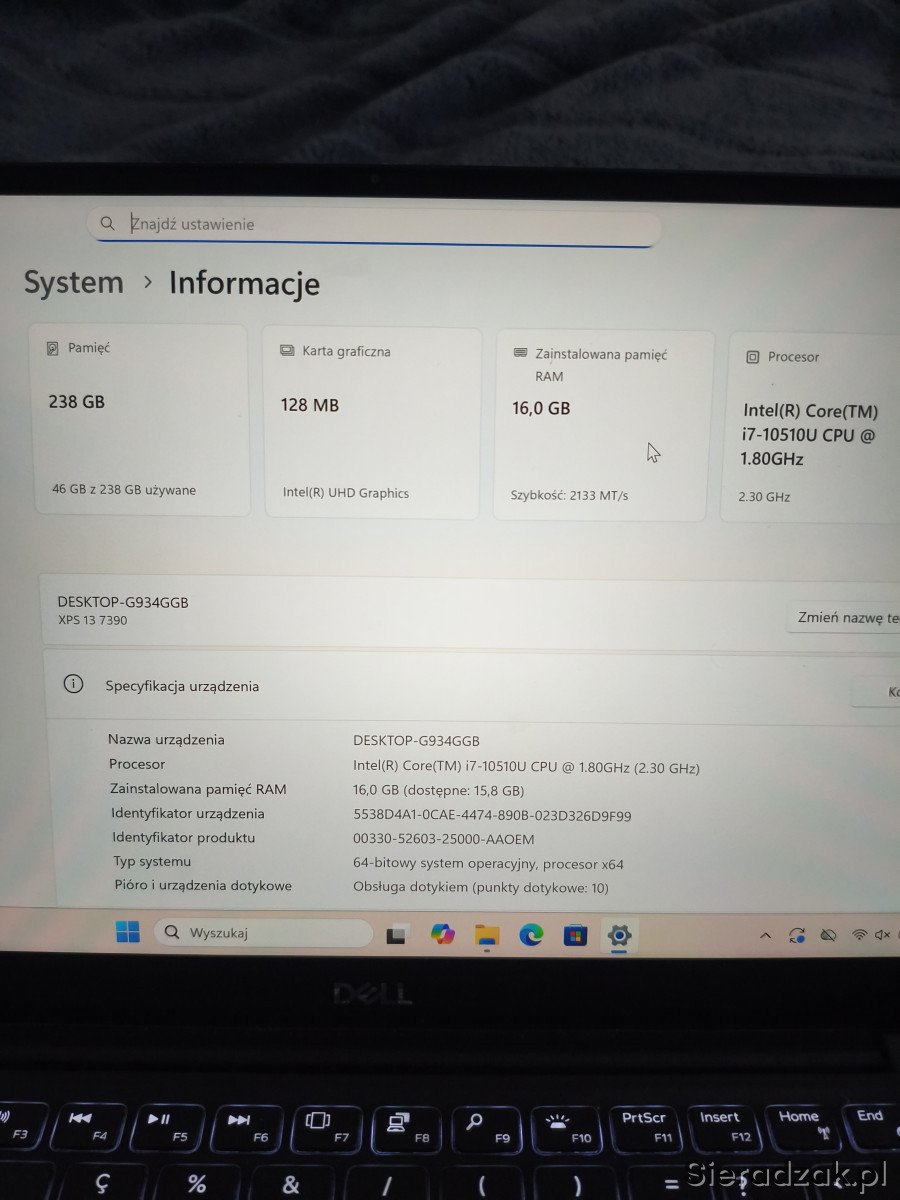The width and height of the screenshot is (900, 1200).
Task: Open the Karta graficzna info card
Action: point(372,422)
